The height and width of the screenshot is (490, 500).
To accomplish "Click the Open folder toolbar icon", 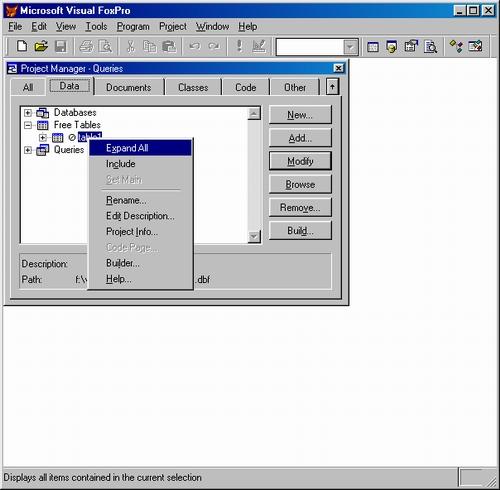I will (41, 46).
